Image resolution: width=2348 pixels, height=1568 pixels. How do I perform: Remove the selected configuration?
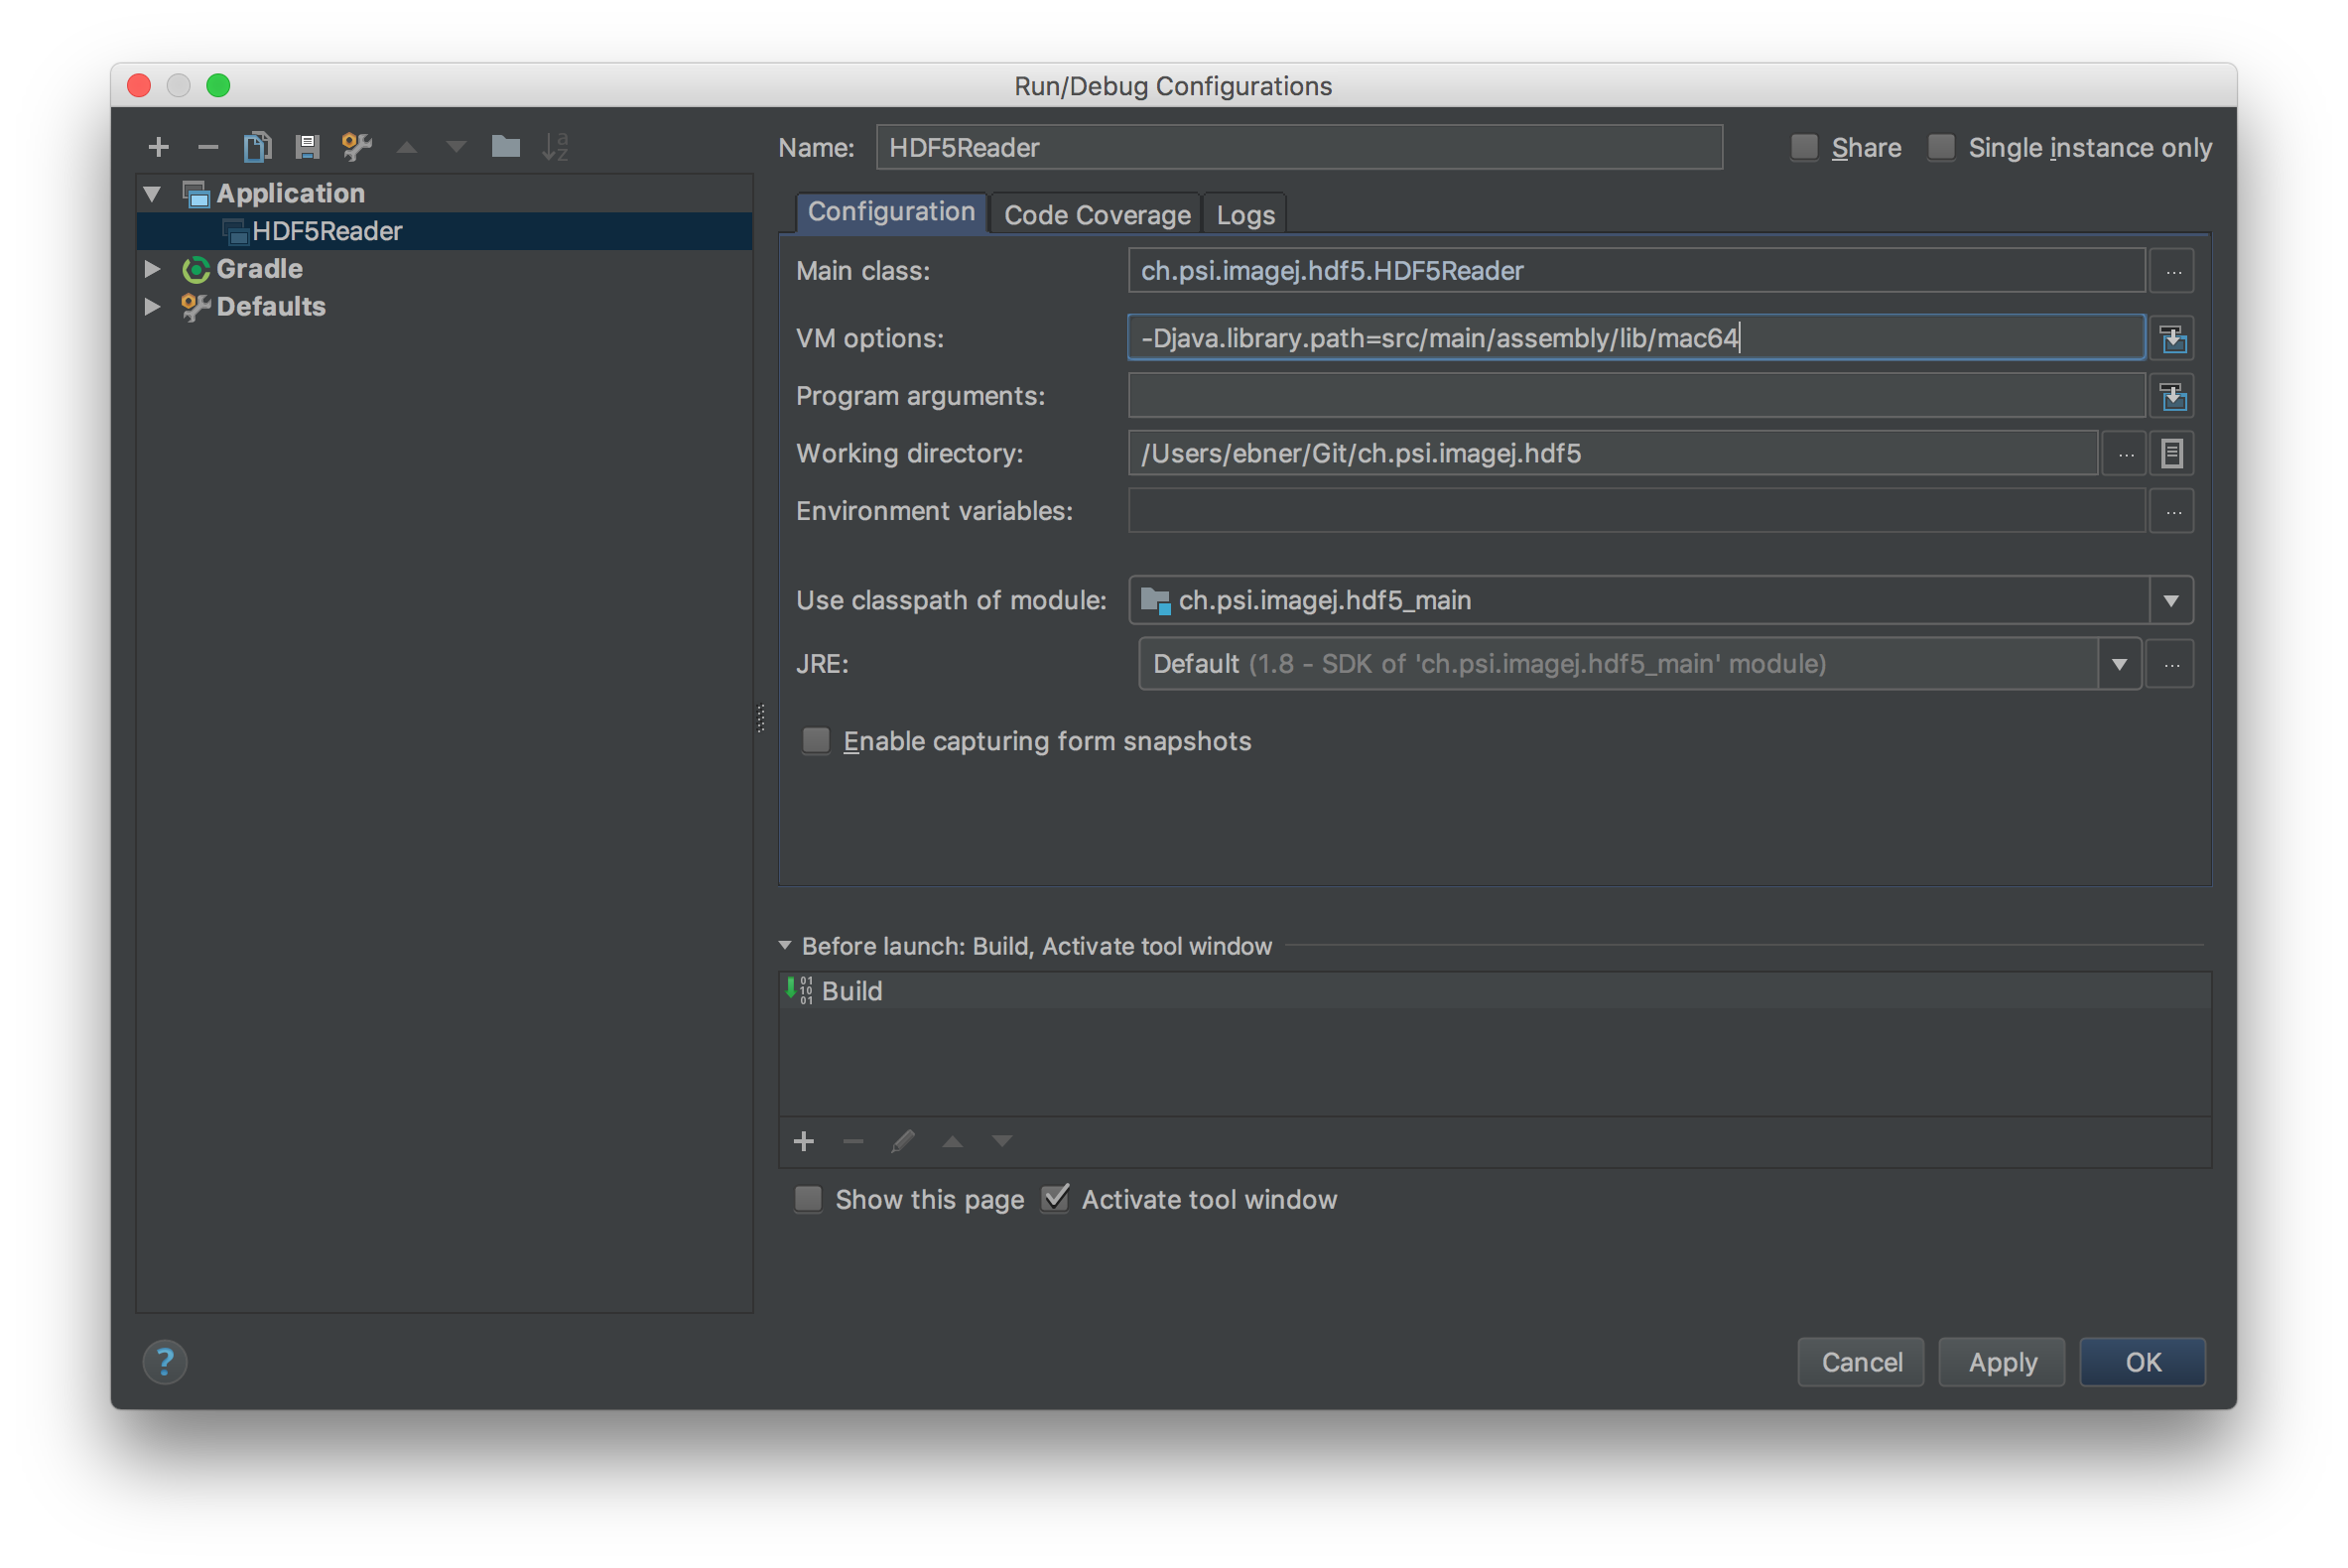(208, 147)
